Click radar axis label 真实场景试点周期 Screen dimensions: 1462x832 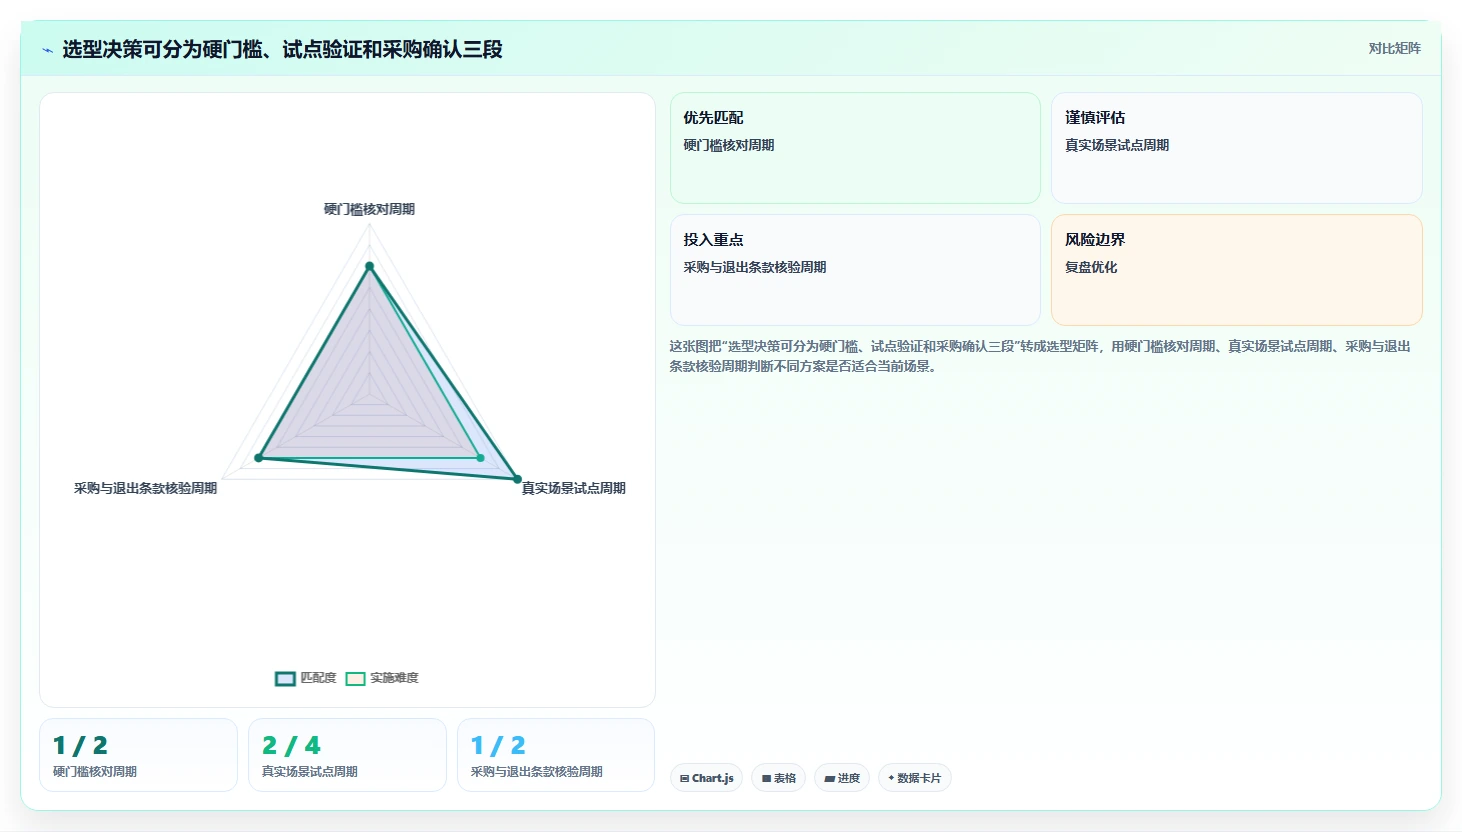(x=574, y=488)
